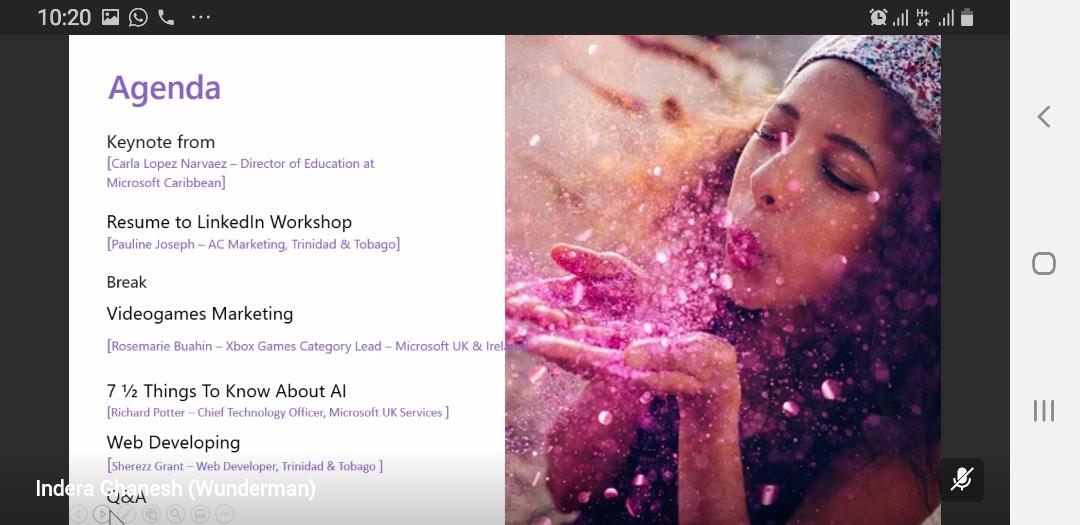Tap the Android home button

click(x=1043, y=263)
